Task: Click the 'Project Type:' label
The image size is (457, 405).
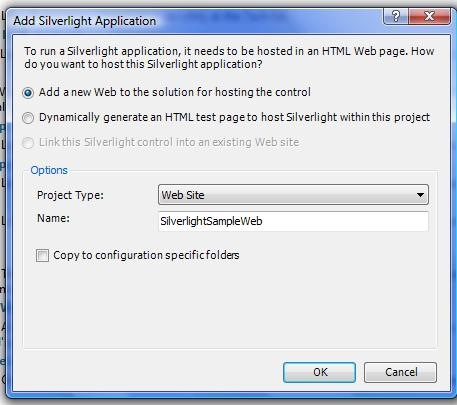Action: point(70,195)
